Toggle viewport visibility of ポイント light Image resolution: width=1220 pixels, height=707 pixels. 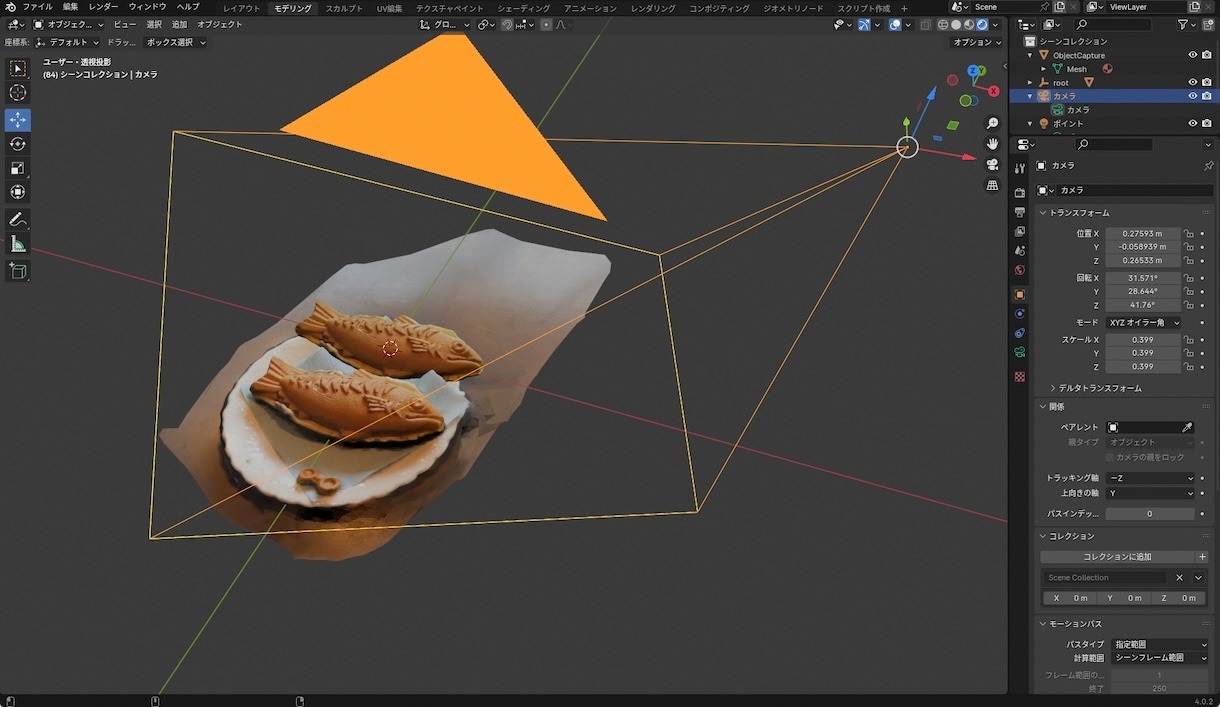point(1192,123)
